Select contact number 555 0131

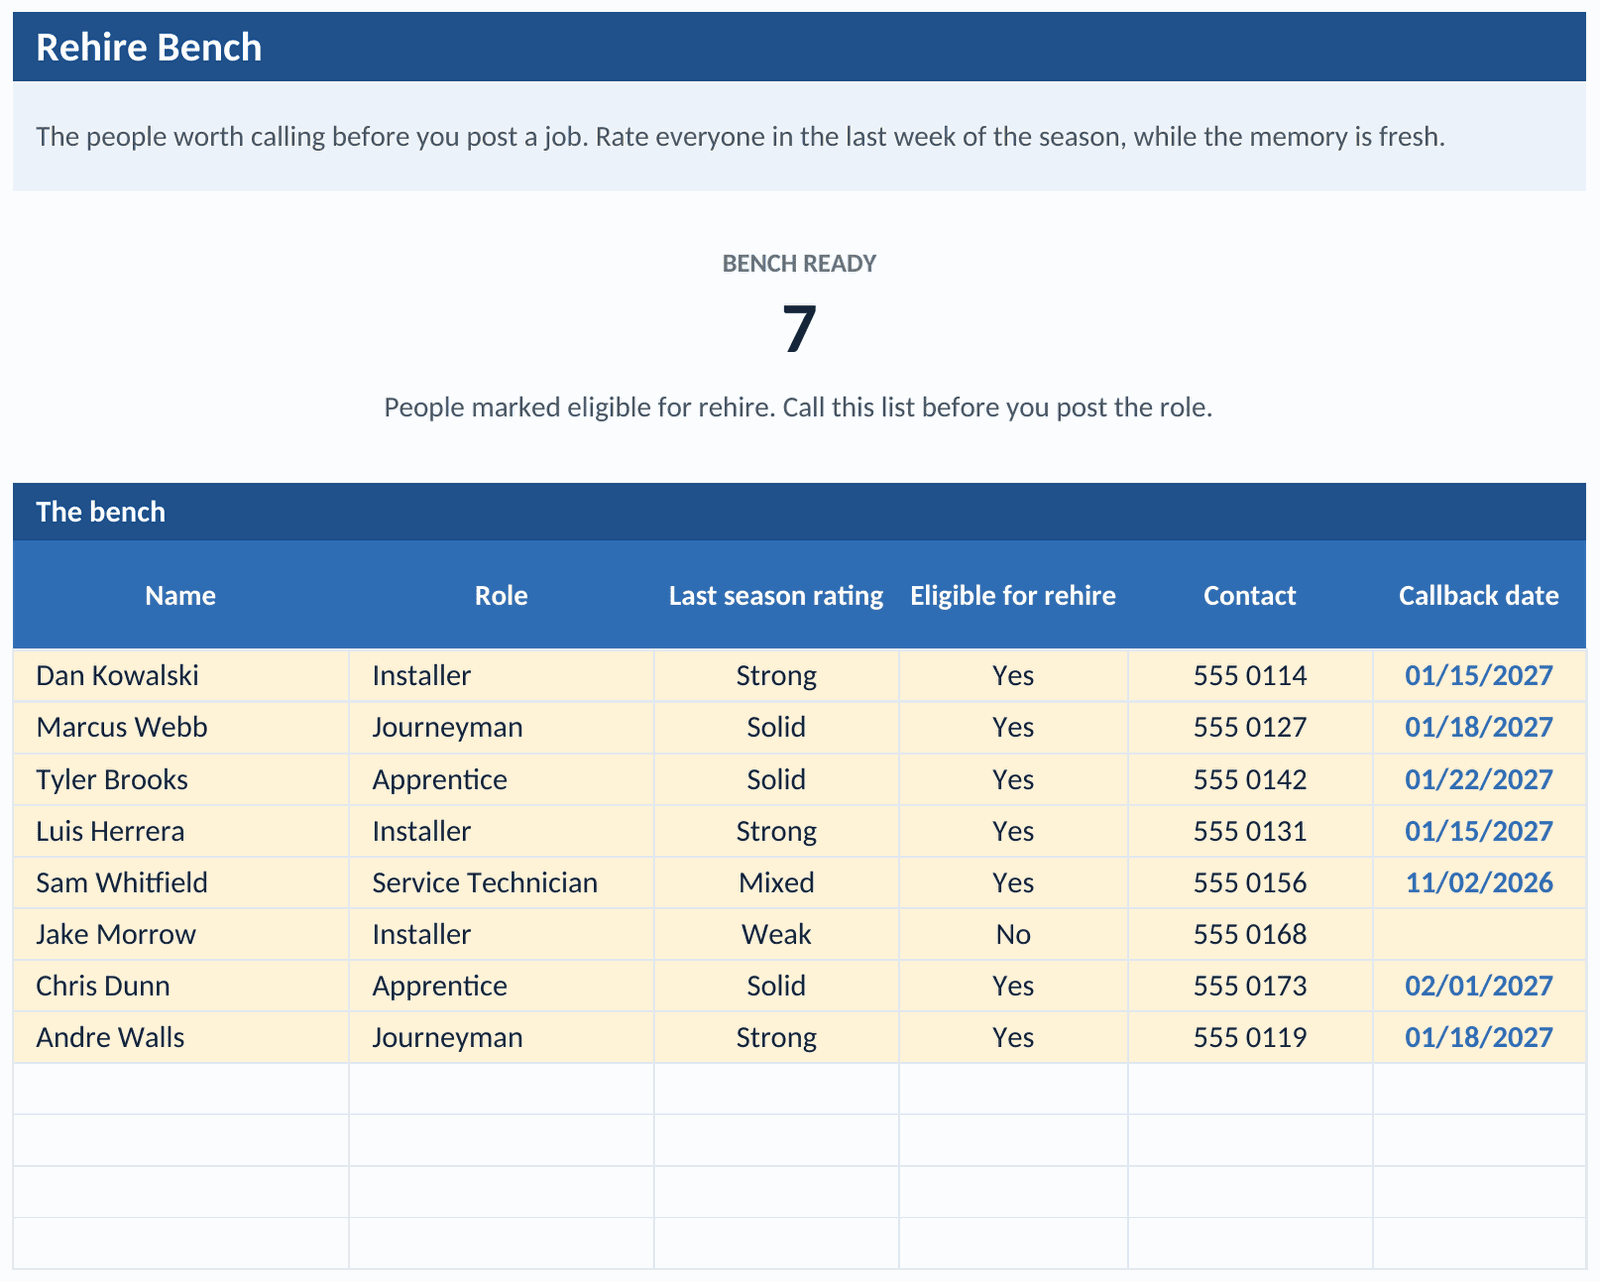pos(1250,831)
